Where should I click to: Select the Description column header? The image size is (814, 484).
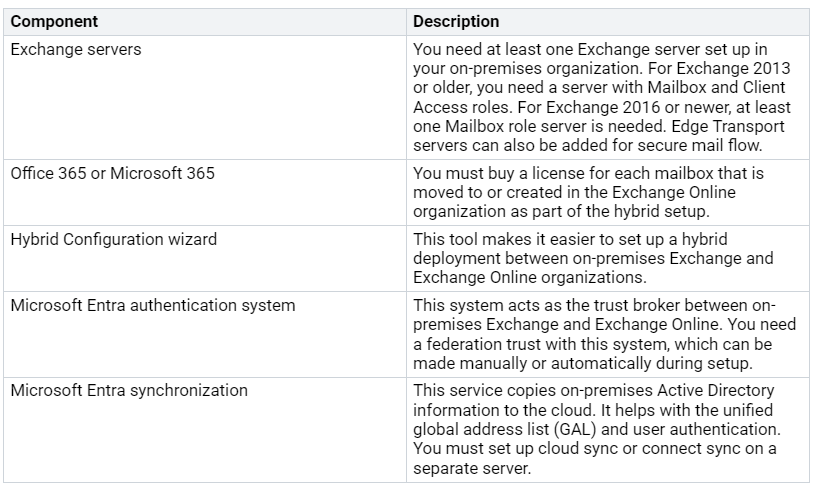(607, 22)
